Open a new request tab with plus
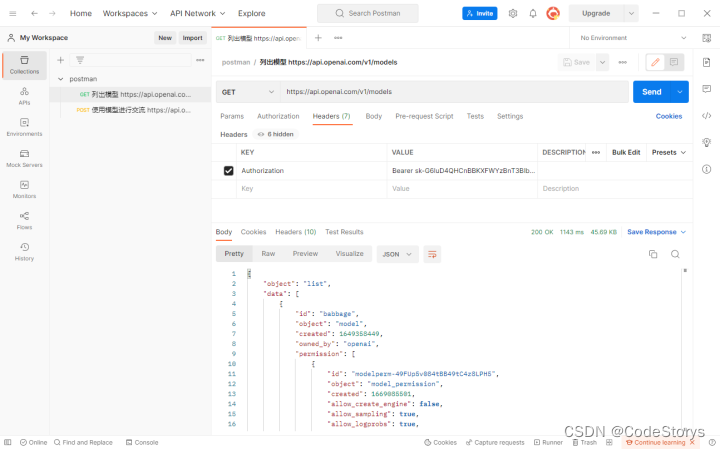The width and height of the screenshot is (720, 449). point(318,38)
